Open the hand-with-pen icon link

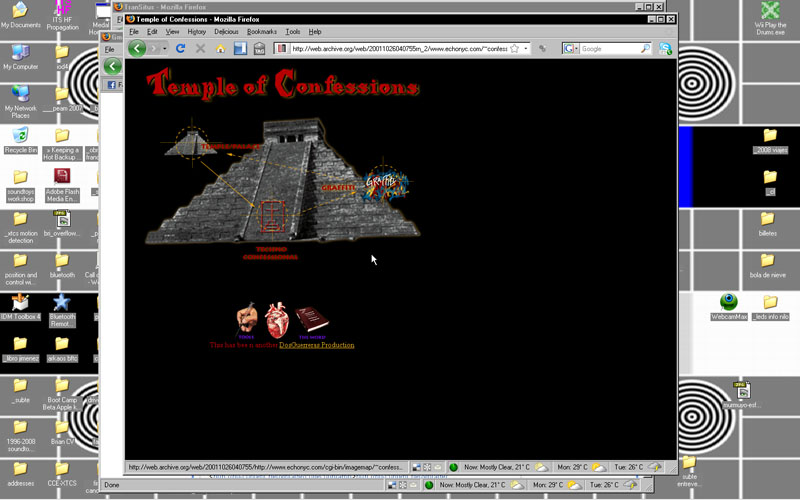(x=246, y=318)
